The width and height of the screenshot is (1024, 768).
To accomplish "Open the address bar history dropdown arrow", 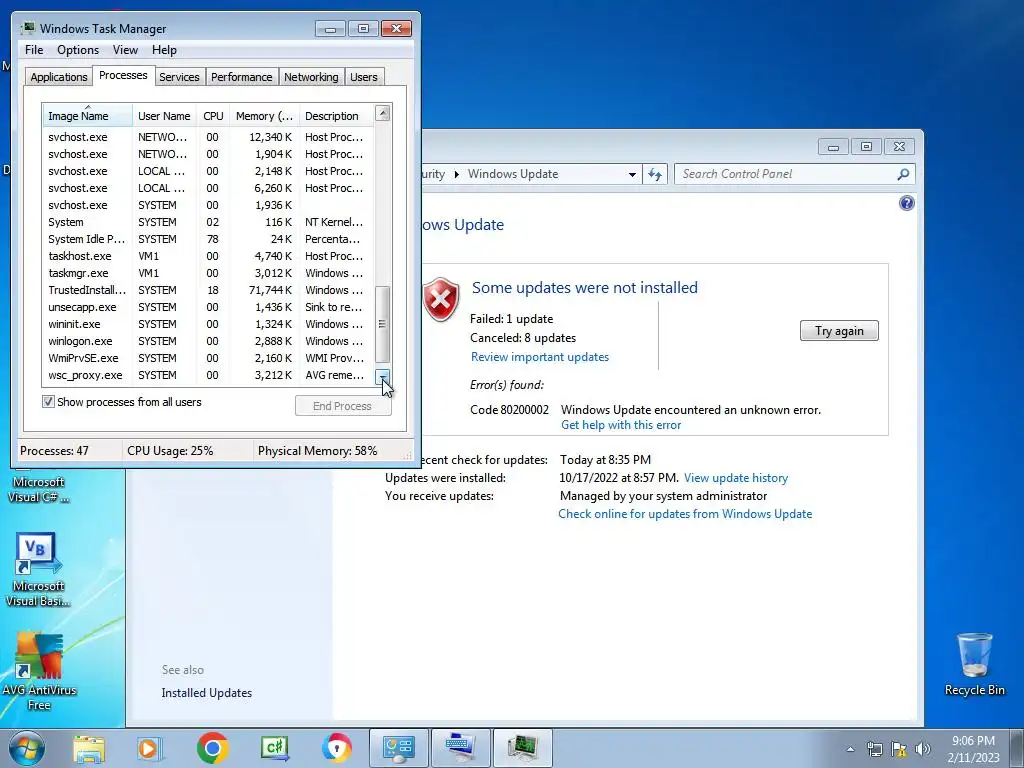I will pyautogui.click(x=632, y=174).
